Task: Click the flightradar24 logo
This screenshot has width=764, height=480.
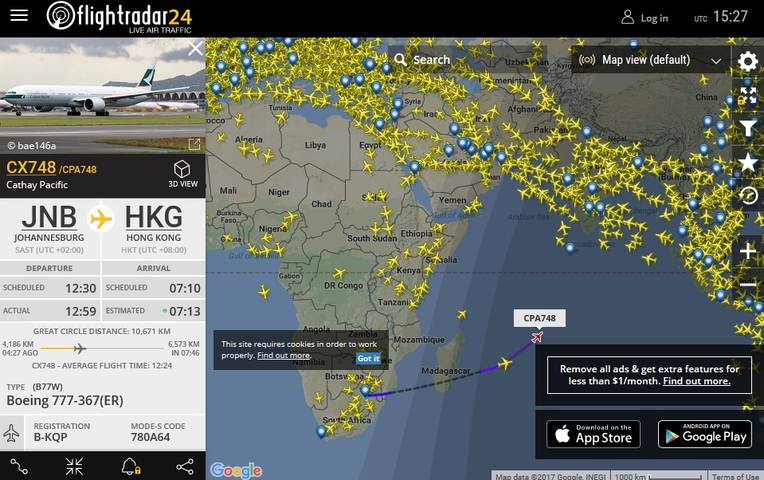Action: click(119, 17)
